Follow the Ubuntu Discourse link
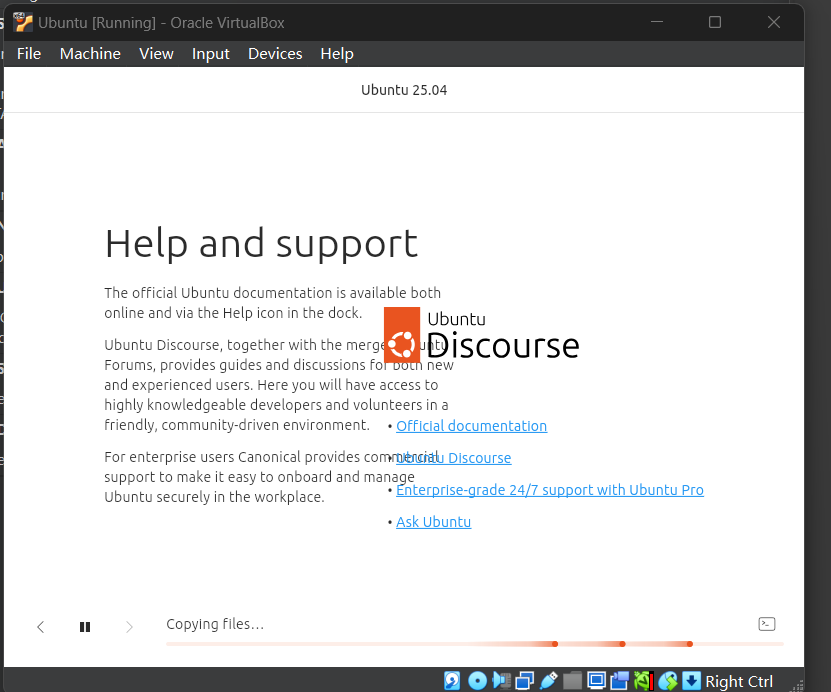This screenshot has height=692, width=831. [x=454, y=458]
